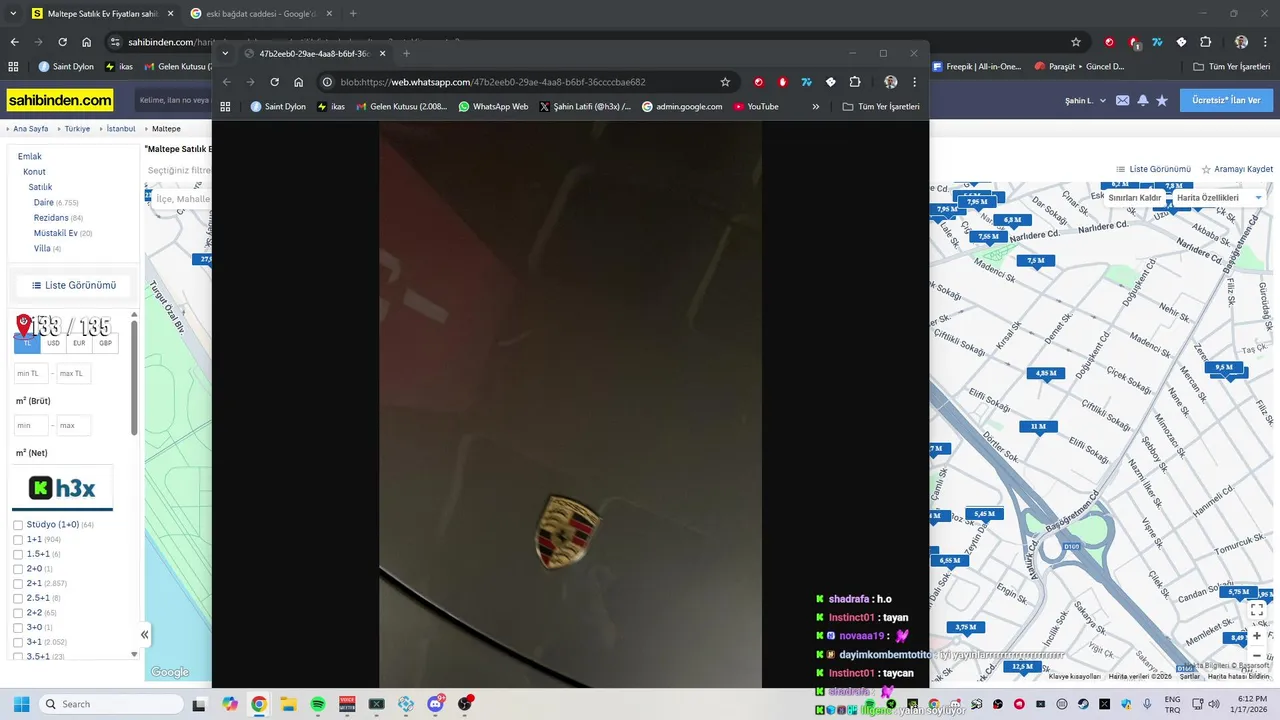Click the max TL price field
Viewport: 1280px width, 720px height.
point(73,373)
